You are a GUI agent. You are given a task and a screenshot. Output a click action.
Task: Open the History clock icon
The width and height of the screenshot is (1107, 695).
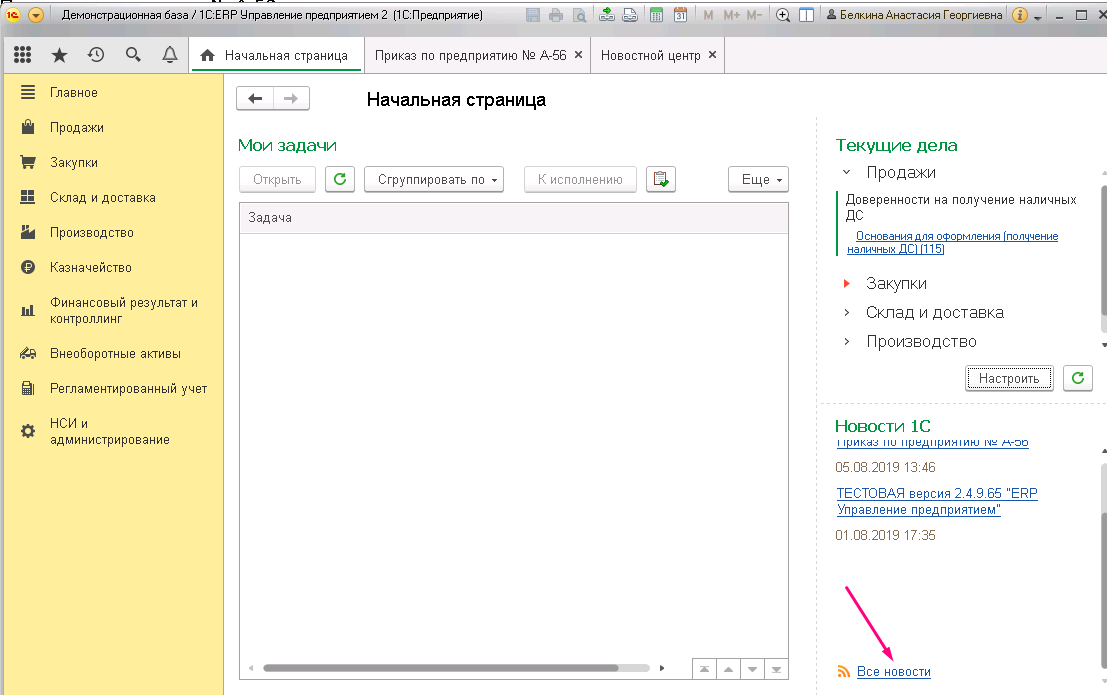(96, 54)
